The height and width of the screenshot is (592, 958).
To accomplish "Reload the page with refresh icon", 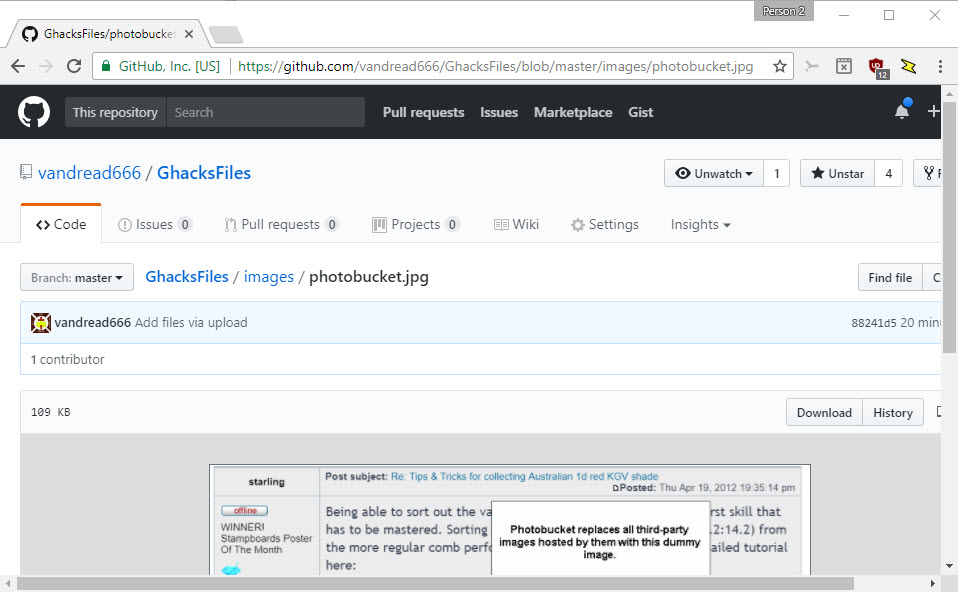I will (x=74, y=66).
